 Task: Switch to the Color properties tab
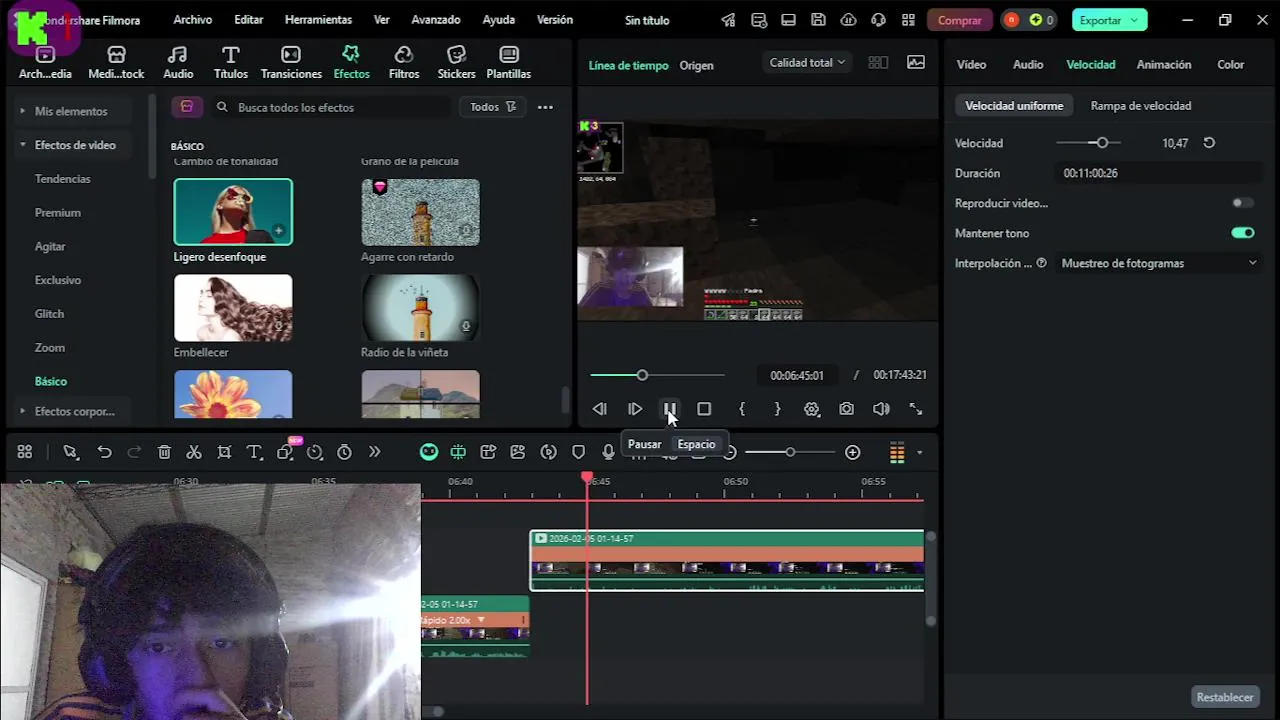click(x=1230, y=64)
